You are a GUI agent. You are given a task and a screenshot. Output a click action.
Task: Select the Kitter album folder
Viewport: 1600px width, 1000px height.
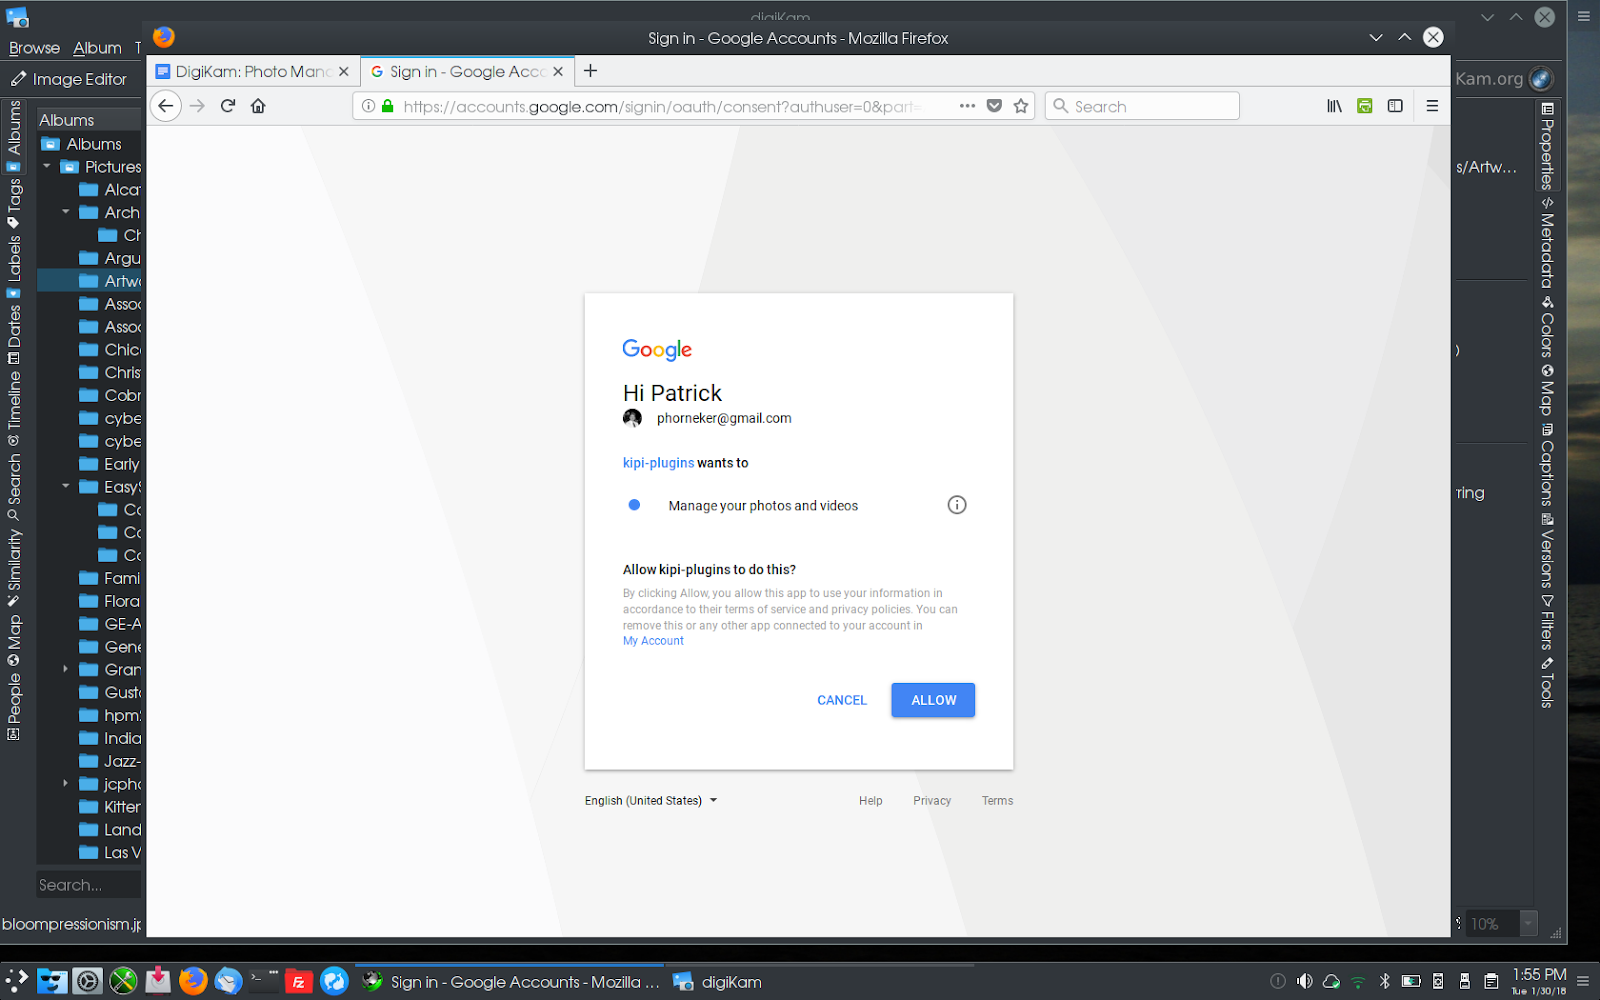pyautogui.click(x=110, y=807)
